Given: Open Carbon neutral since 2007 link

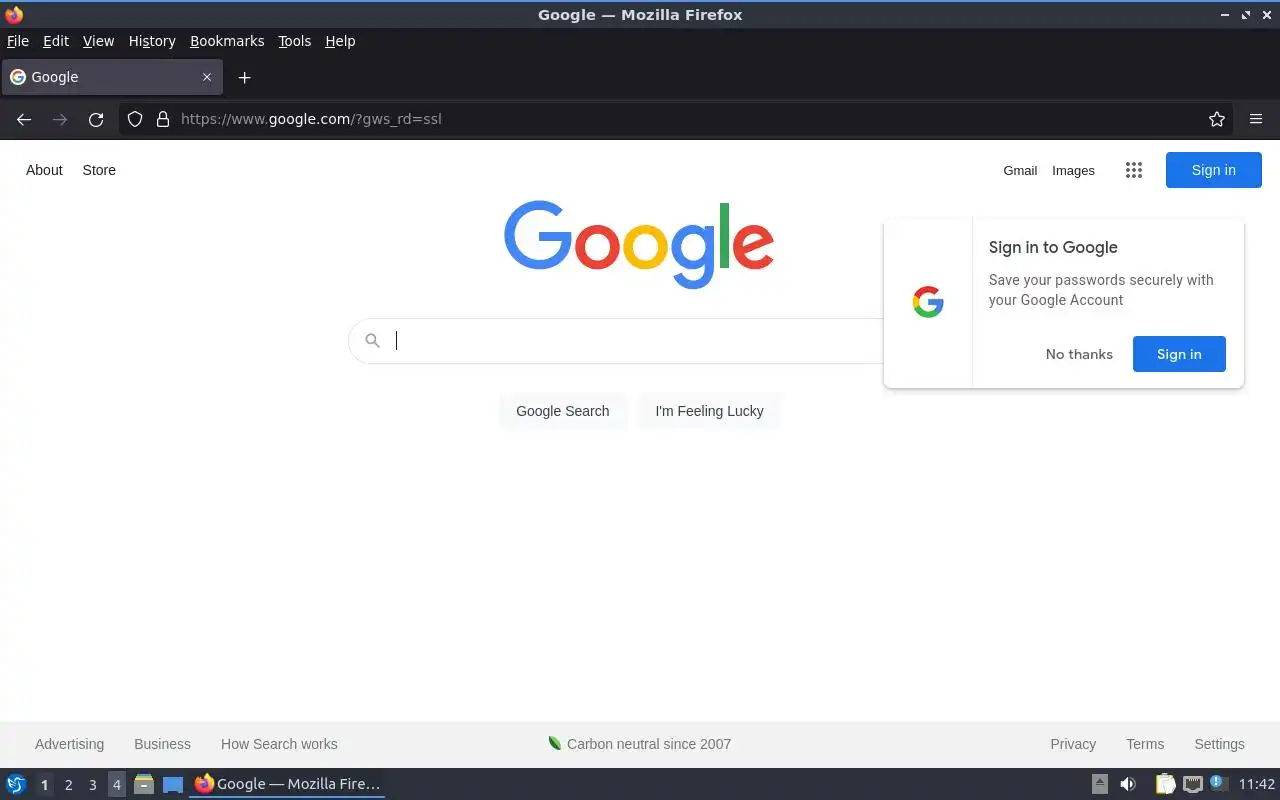Looking at the screenshot, I should pyautogui.click(x=649, y=744).
